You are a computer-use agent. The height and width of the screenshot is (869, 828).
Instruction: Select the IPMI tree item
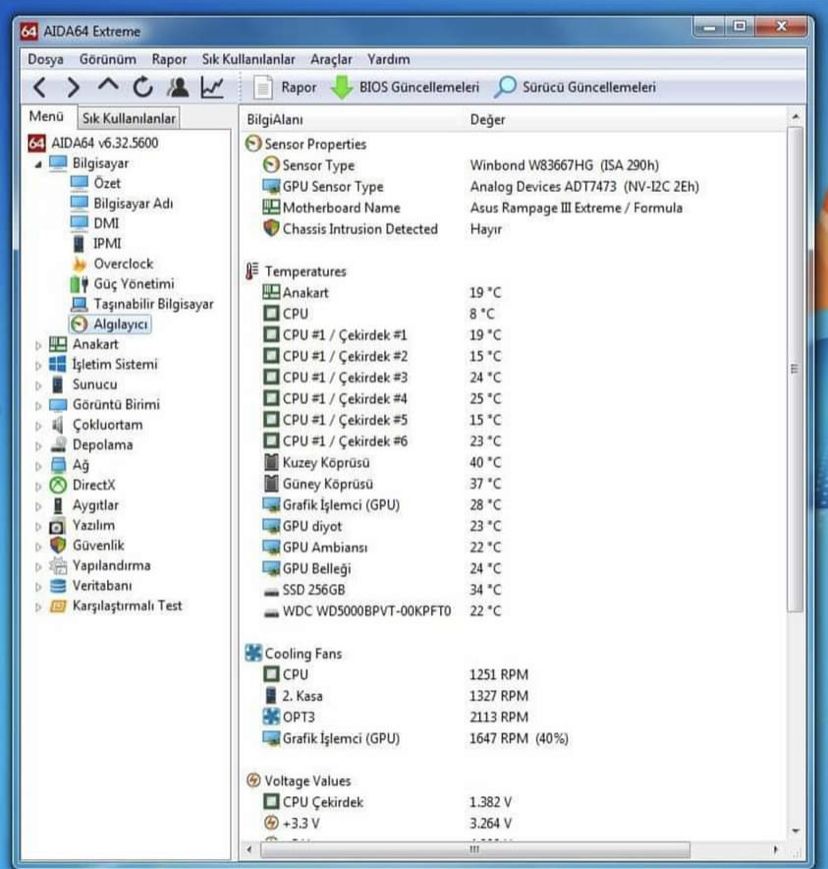[96, 243]
